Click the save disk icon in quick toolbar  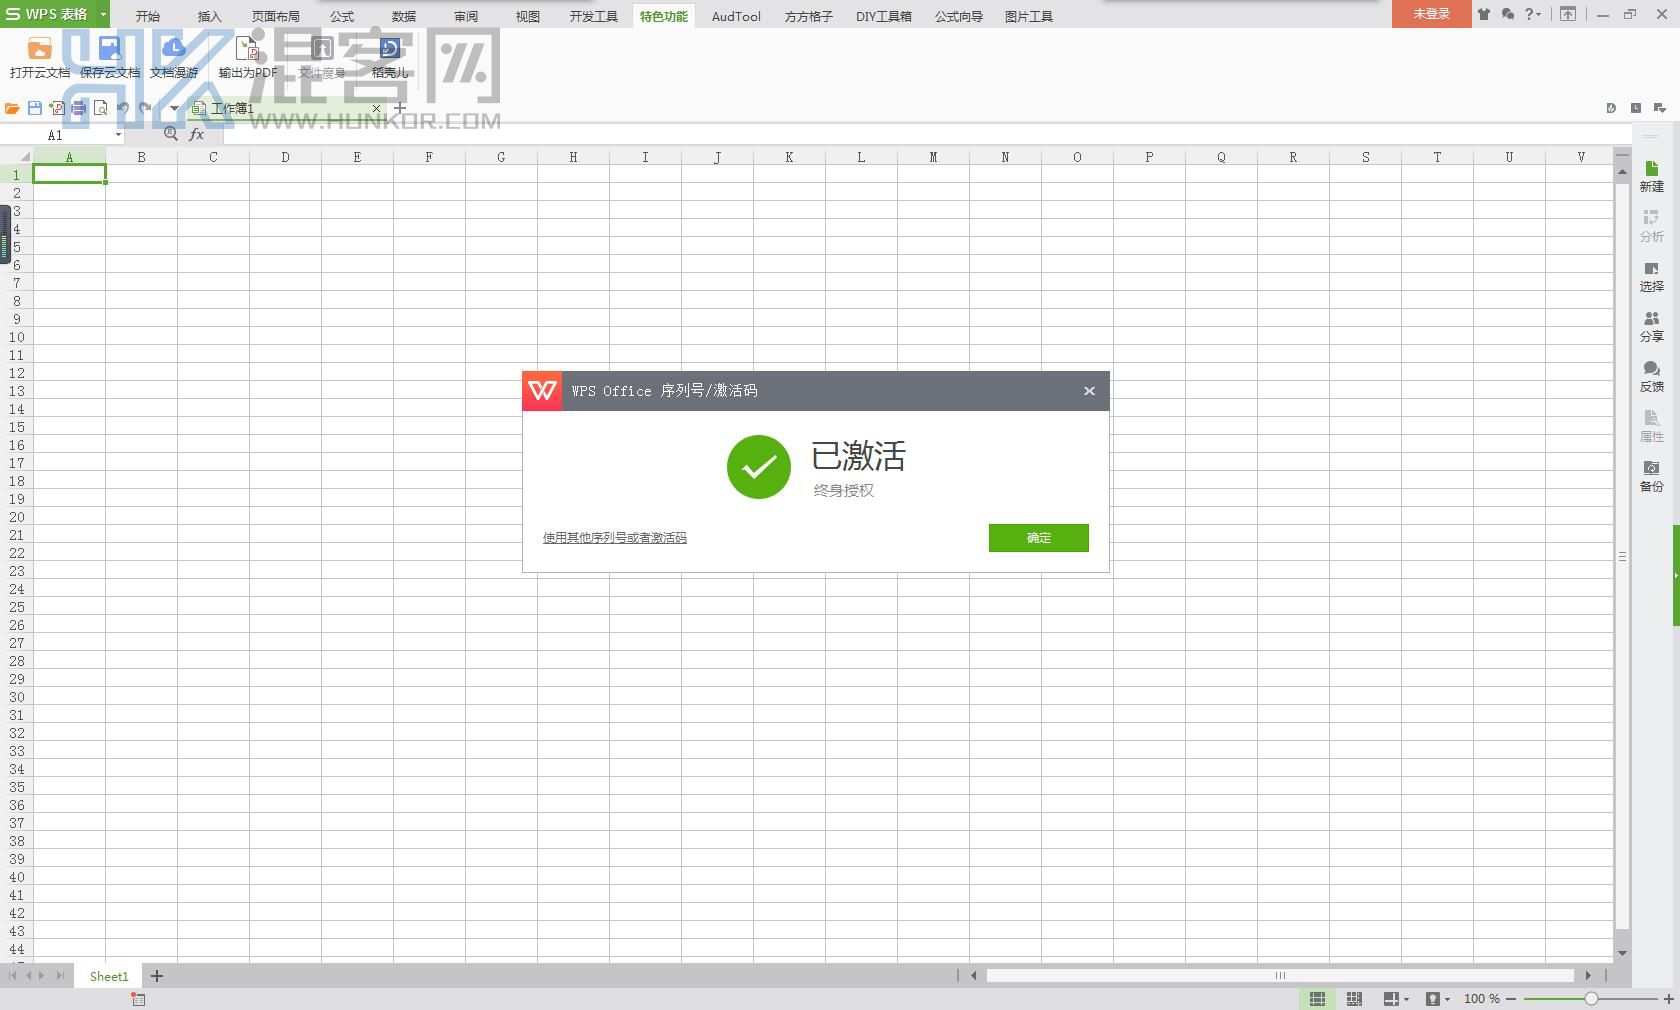click(x=35, y=108)
